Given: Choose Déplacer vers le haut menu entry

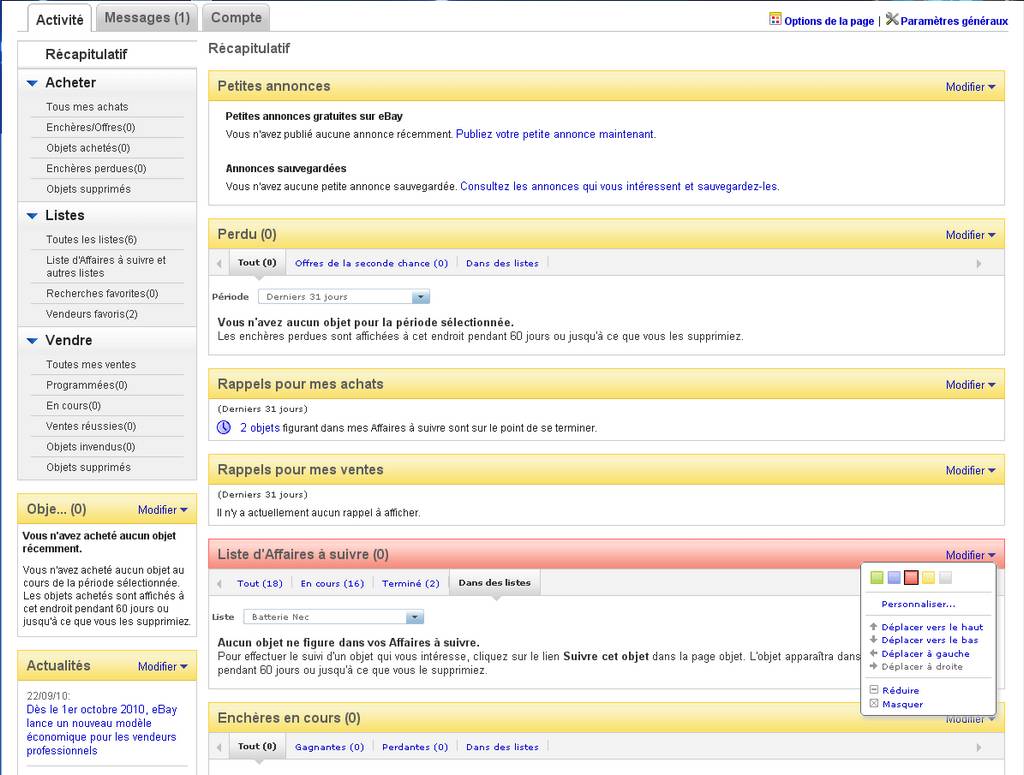Looking at the screenshot, I should (x=932, y=627).
